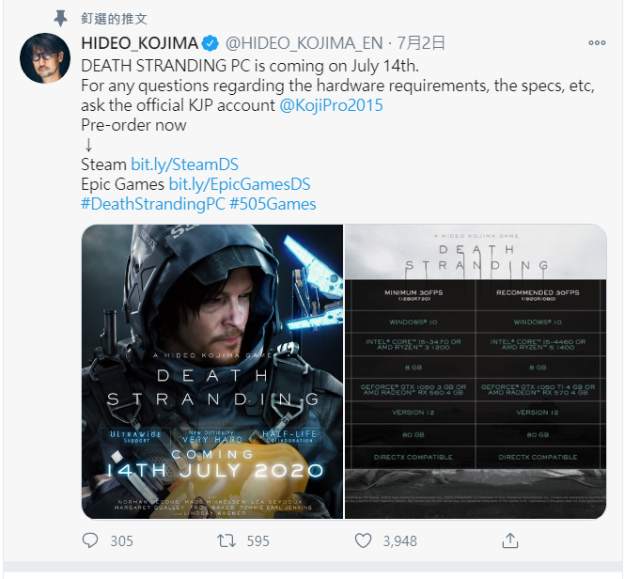Screen dimensions: 640x579
Task: Click the pinned tweet pushpin icon
Action: 61,17
